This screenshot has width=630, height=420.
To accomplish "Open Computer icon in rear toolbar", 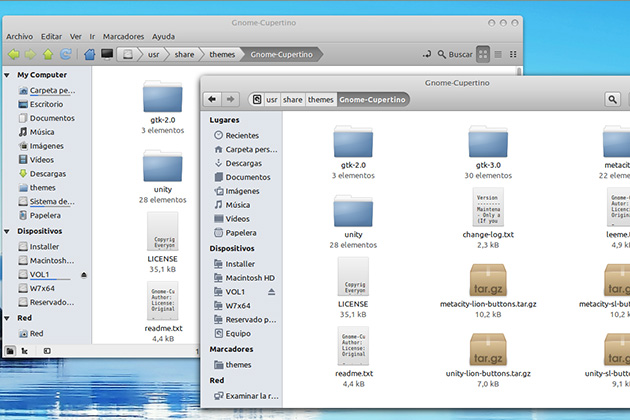I will [107, 54].
